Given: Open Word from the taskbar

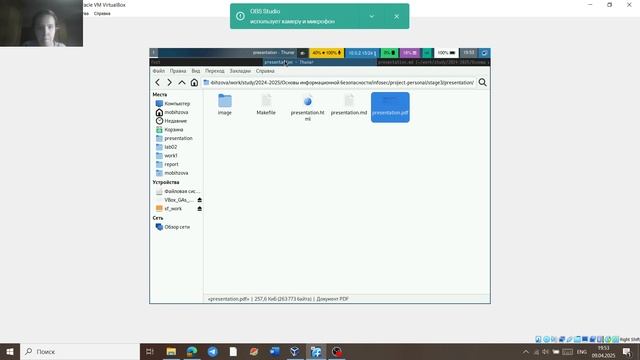Looking at the screenshot, I should click(275, 351).
